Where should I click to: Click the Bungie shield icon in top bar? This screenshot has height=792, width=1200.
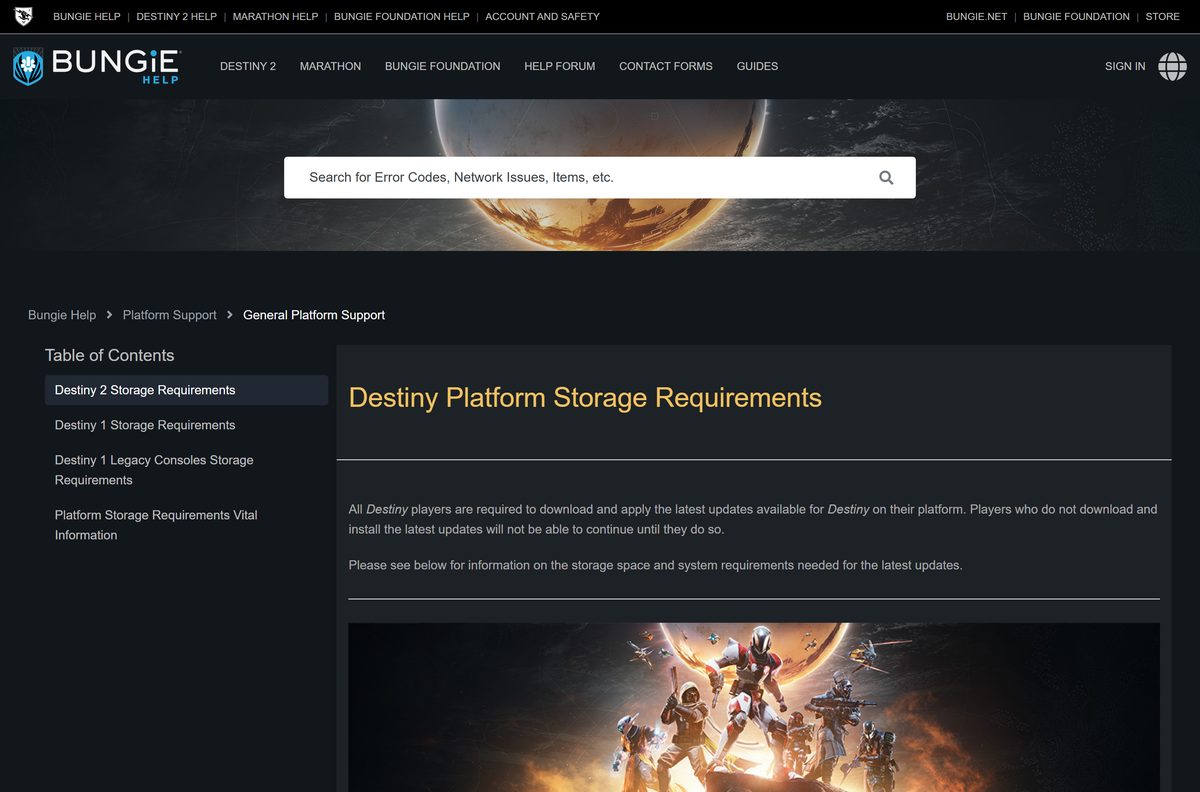23,16
